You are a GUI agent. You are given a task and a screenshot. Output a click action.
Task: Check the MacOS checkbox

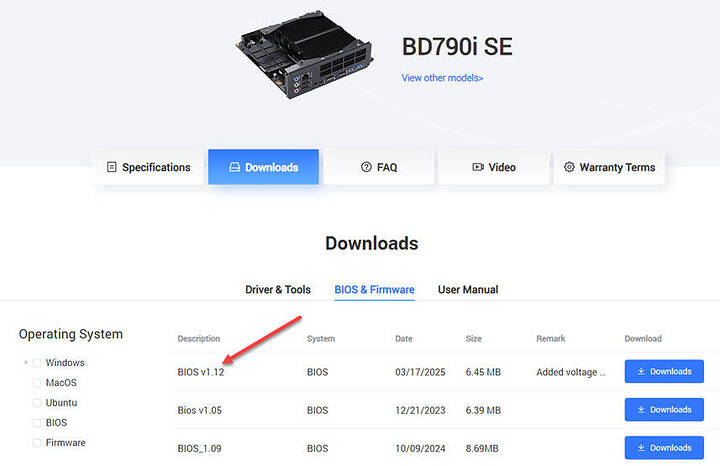(x=37, y=383)
